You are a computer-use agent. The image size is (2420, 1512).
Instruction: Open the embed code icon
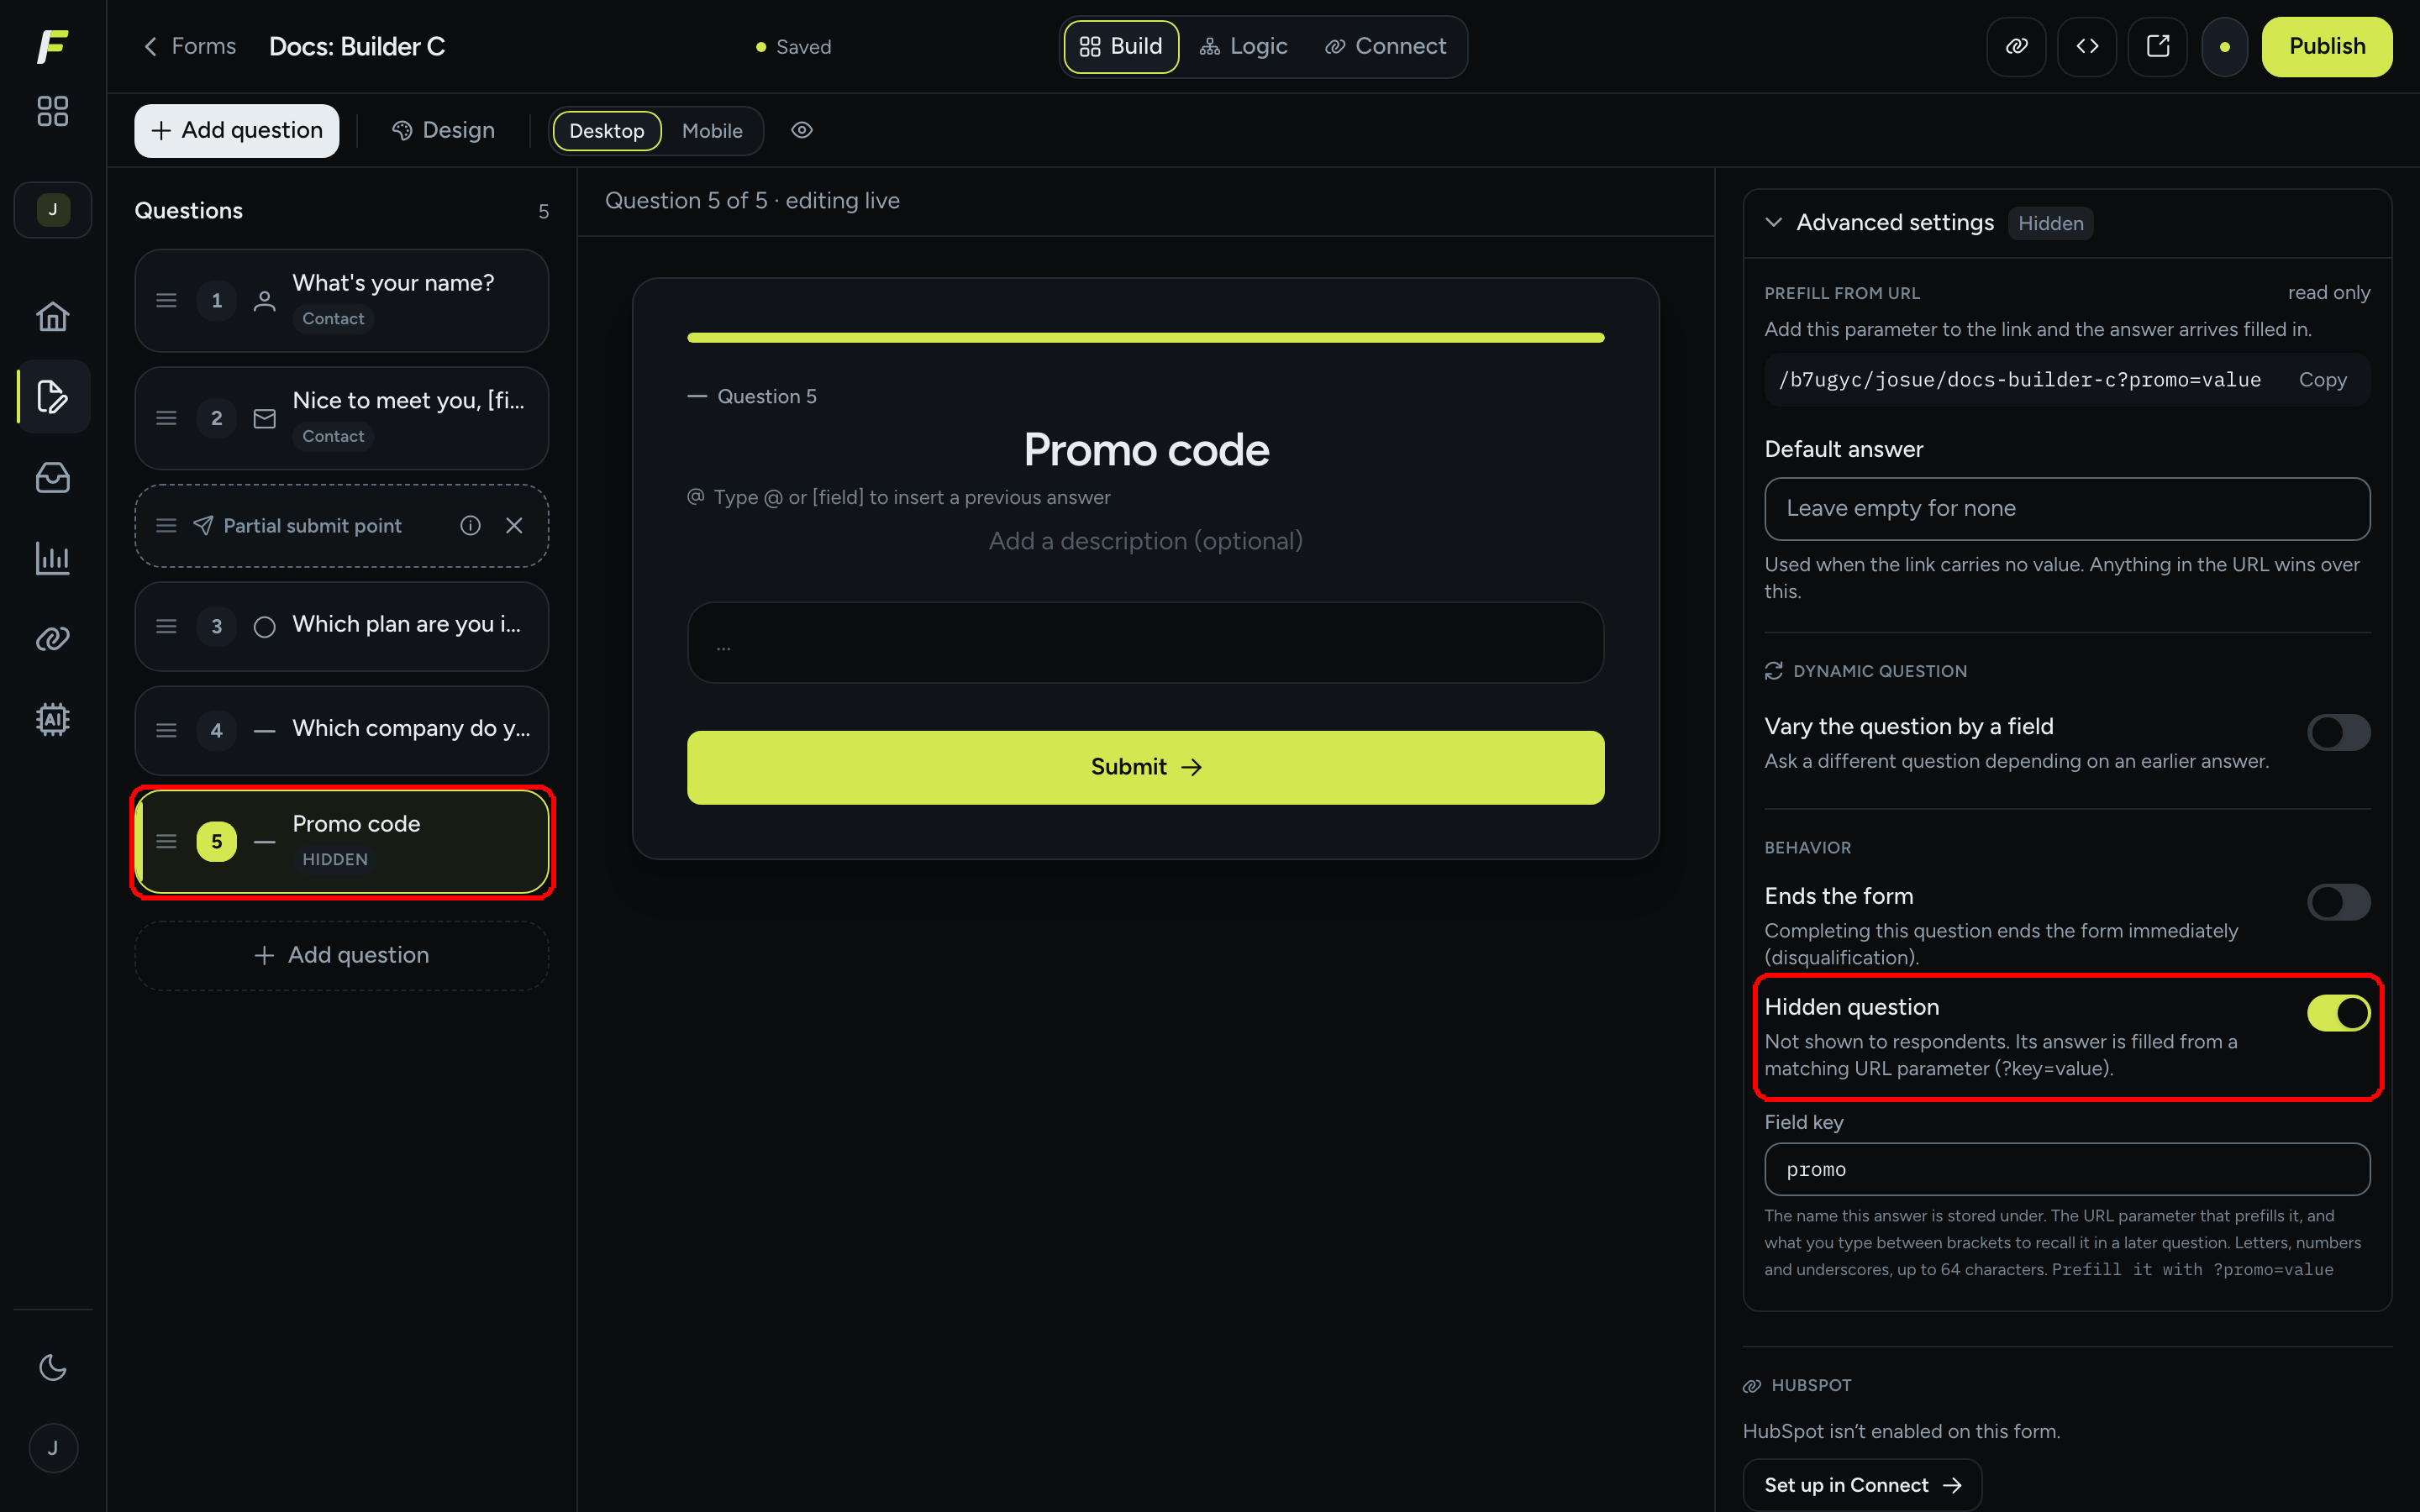pos(2087,46)
